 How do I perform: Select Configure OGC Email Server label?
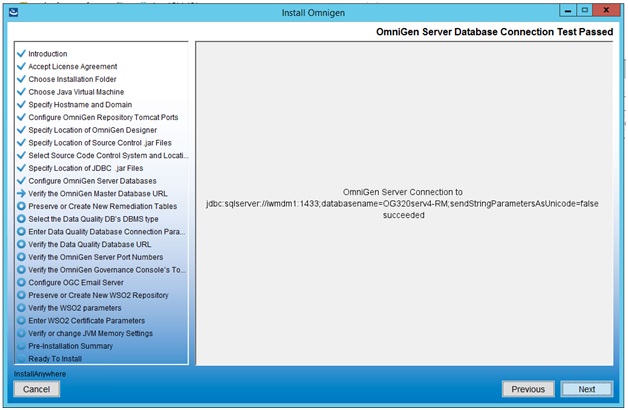(x=76, y=283)
